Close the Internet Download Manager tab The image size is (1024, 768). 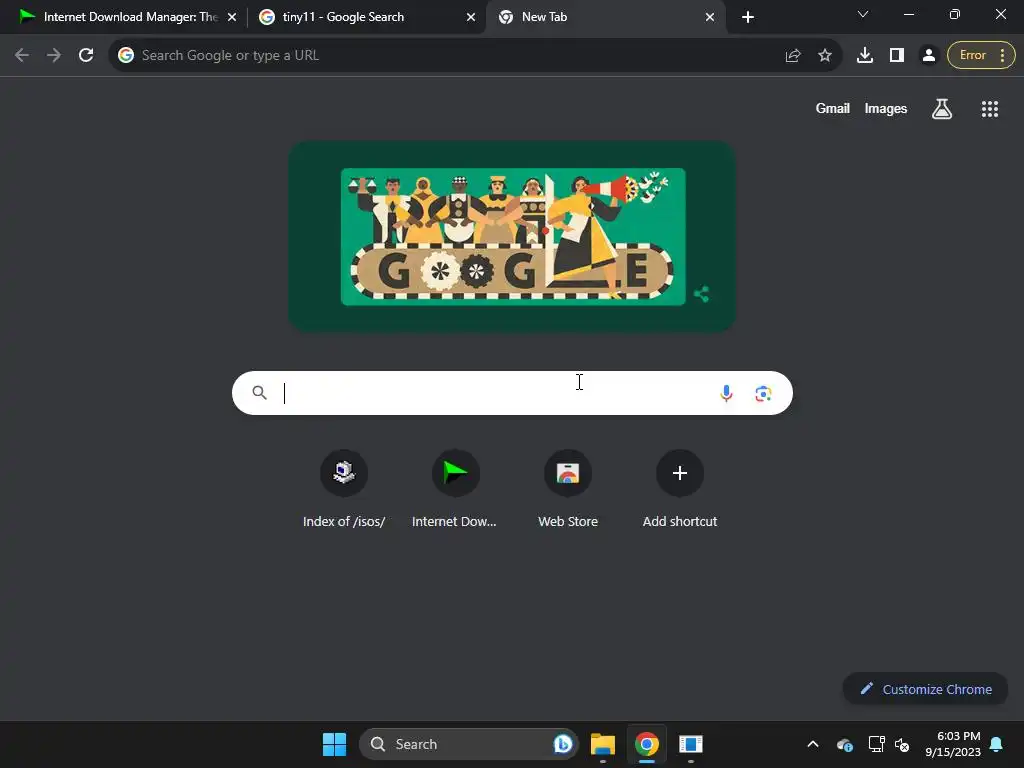(x=232, y=17)
